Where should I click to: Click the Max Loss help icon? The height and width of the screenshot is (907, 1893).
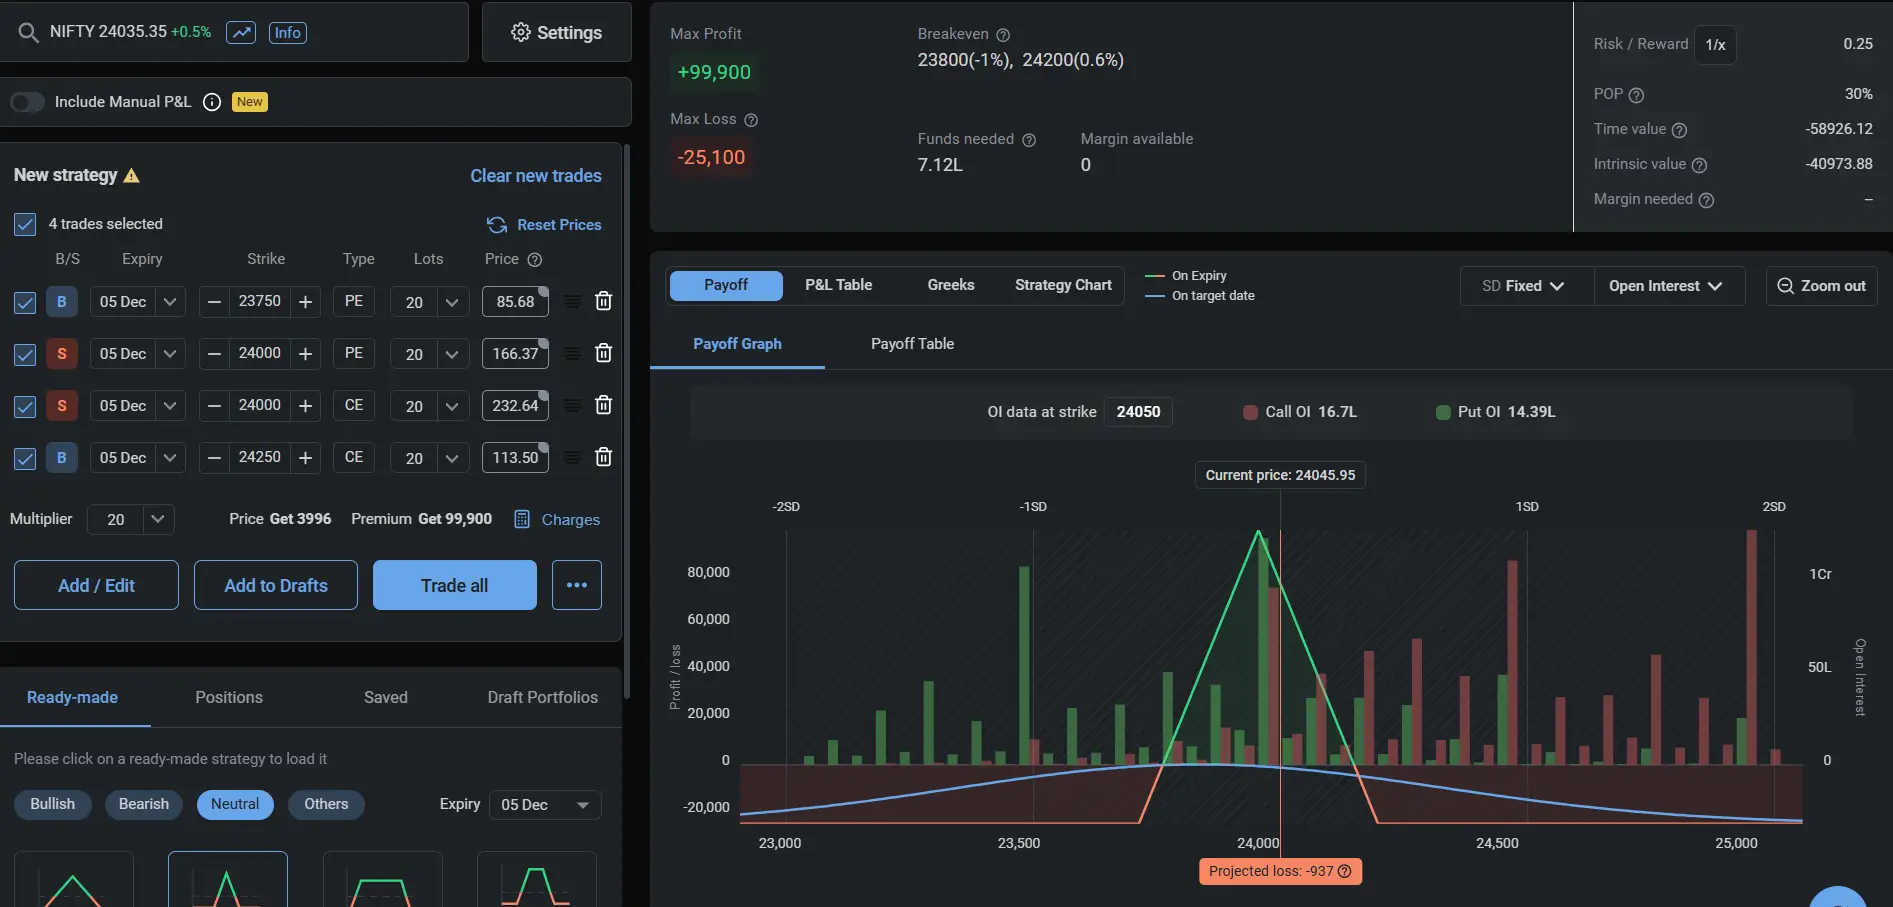(x=751, y=120)
